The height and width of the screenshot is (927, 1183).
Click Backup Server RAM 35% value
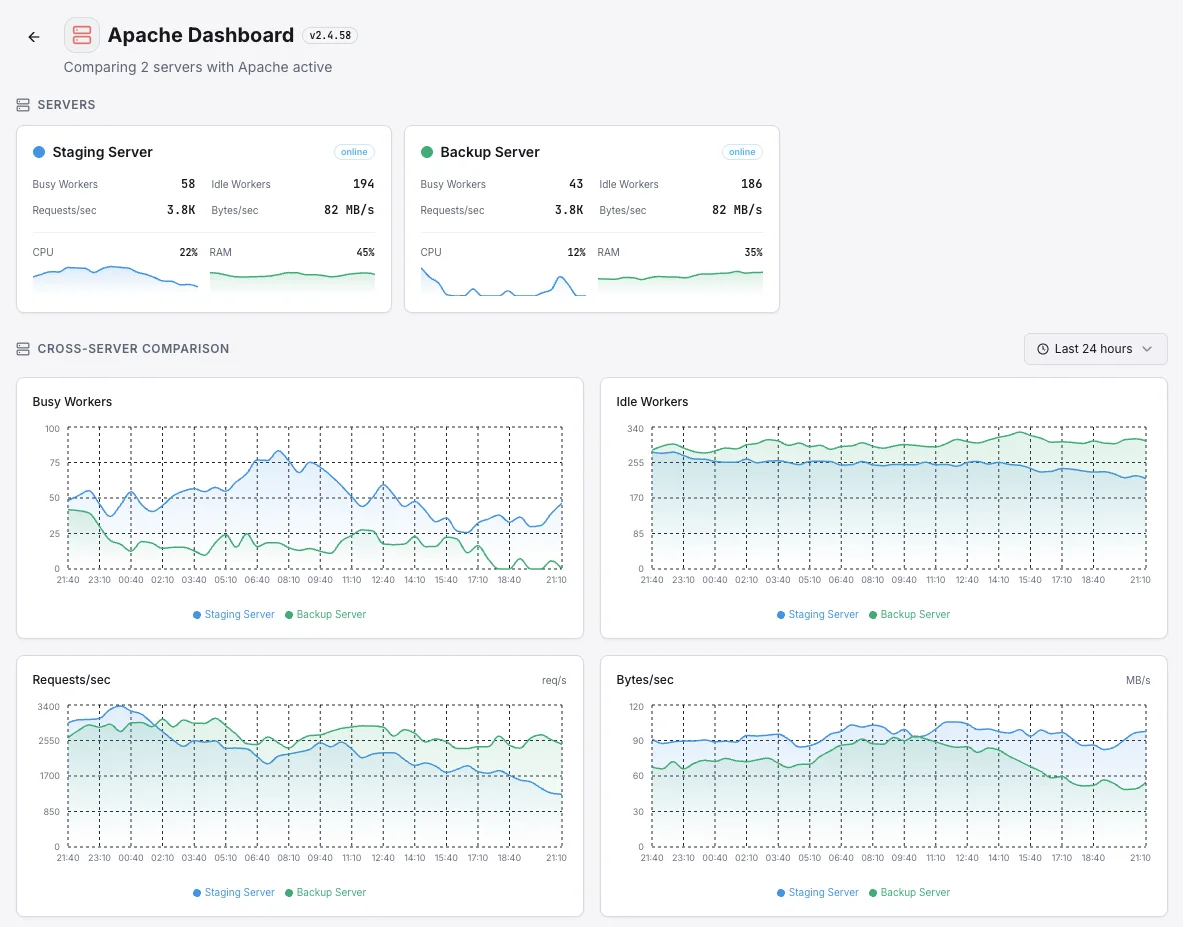point(753,253)
